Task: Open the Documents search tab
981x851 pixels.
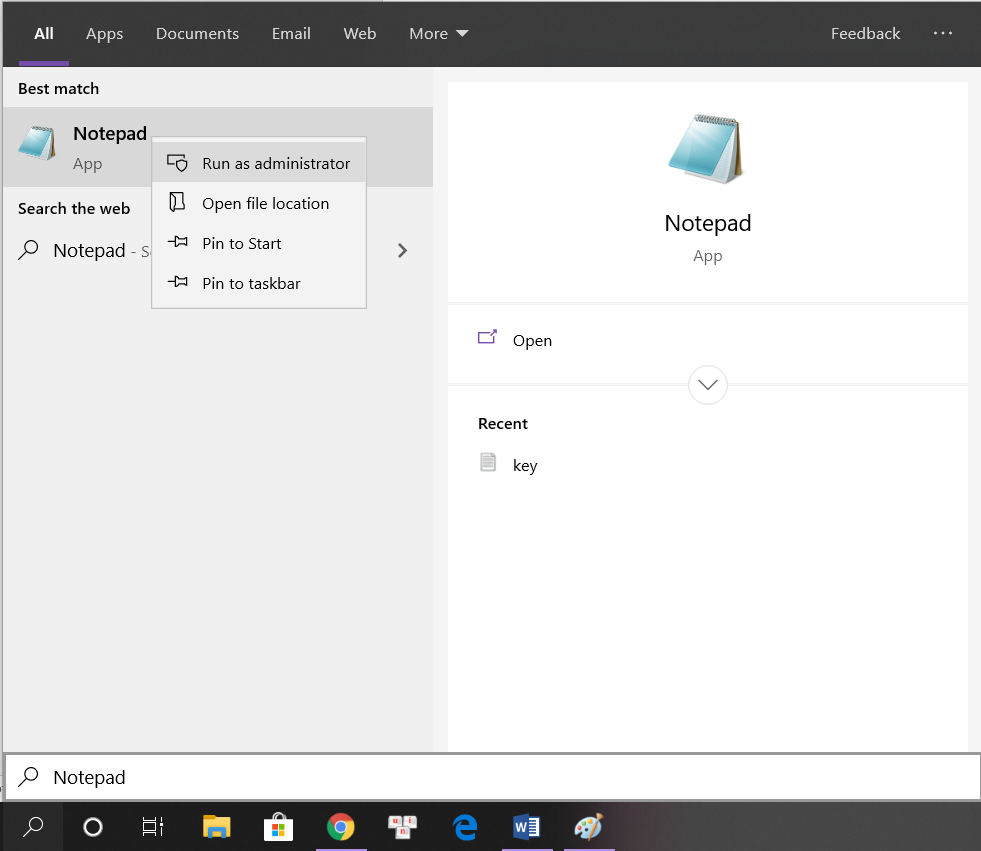Action: coord(197,34)
